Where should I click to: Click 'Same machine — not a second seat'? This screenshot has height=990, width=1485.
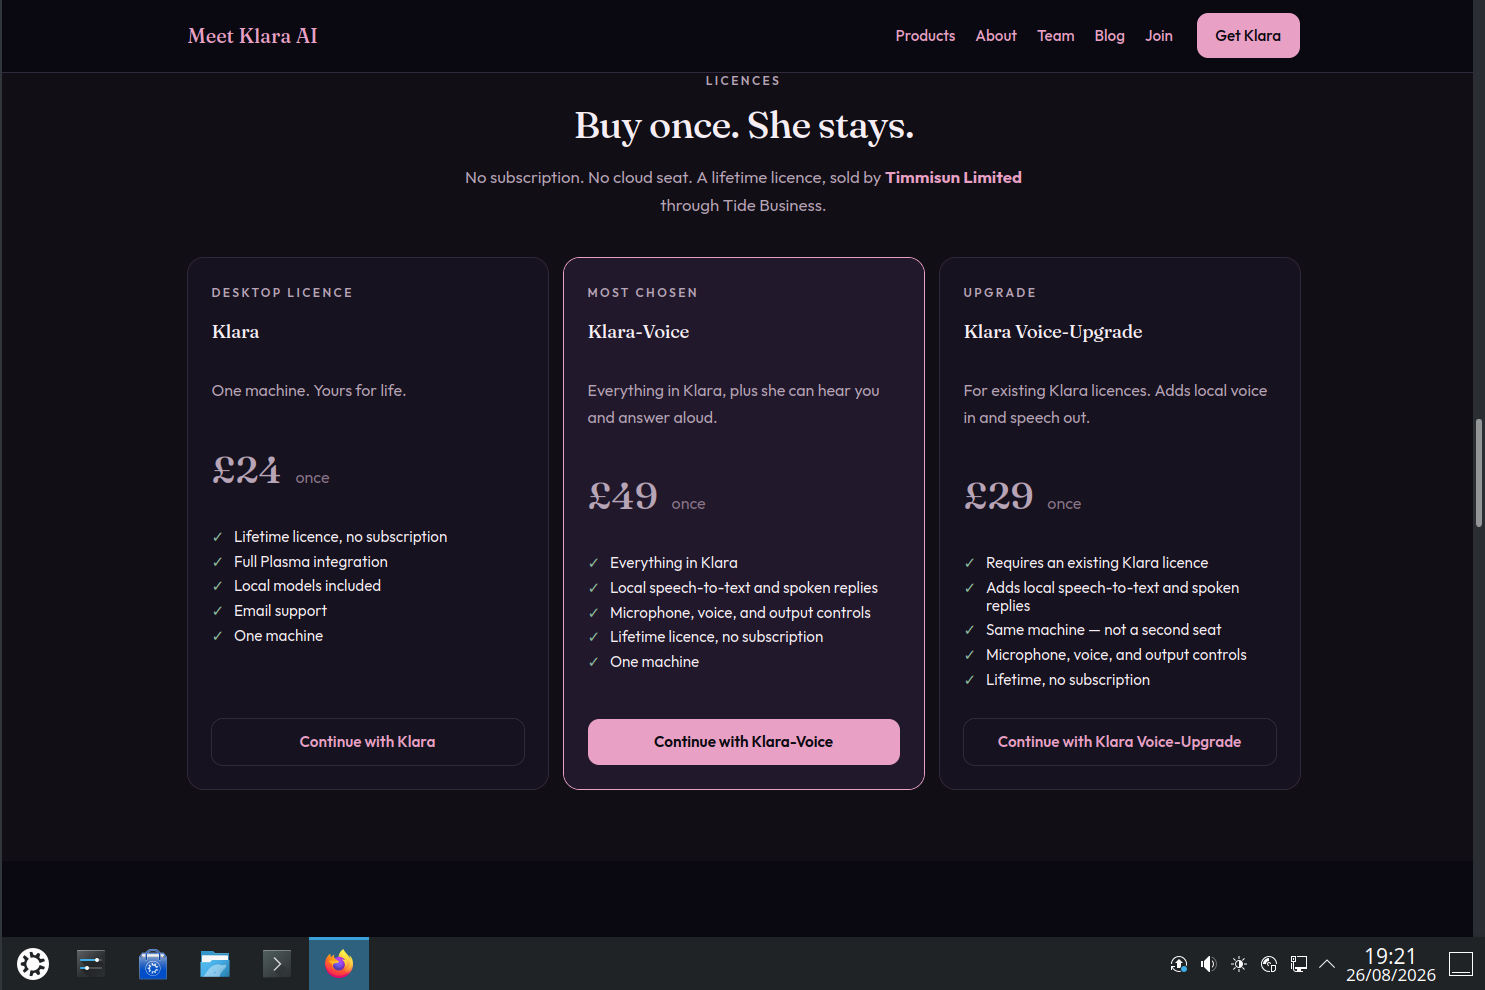1104,630
